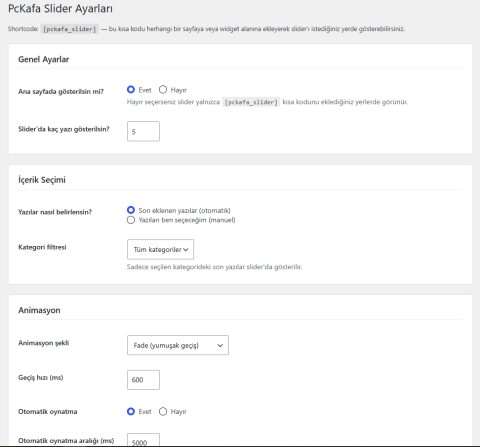Click the Sadece seçilen kategorideki help text
This screenshot has width=480, height=447.
click(214, 267)
